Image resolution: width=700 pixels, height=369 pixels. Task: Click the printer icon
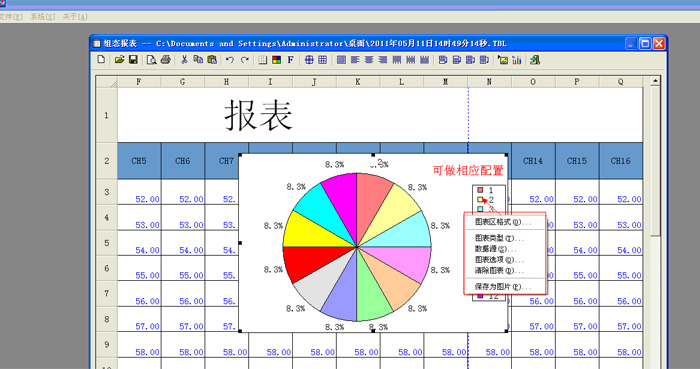click(166, 59)
